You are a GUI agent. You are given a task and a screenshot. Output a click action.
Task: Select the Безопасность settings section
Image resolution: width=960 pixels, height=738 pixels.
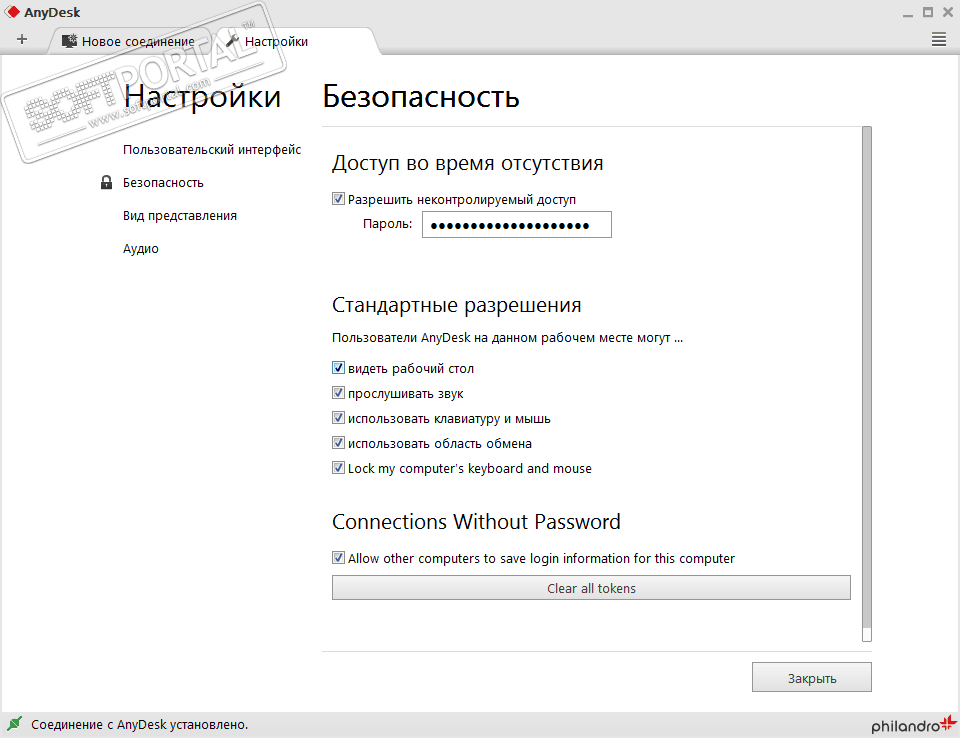[x=163, y=183]
